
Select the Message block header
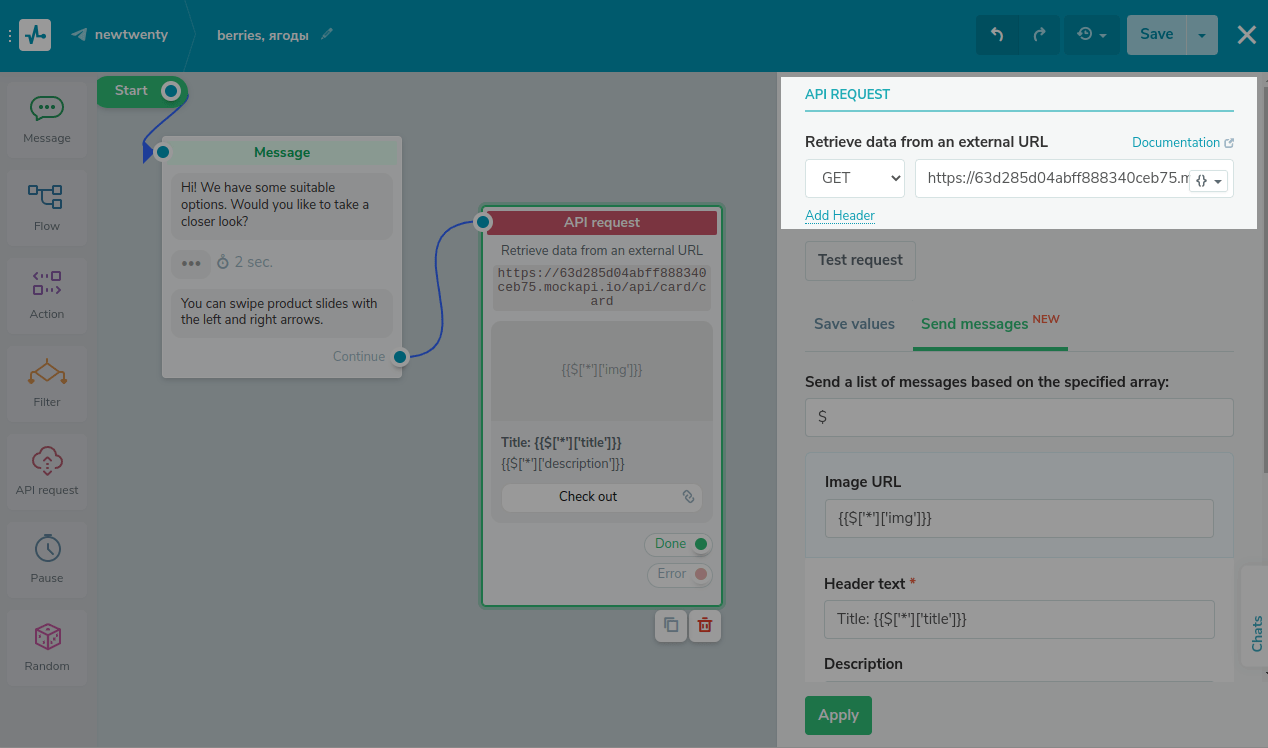[282, 152]
